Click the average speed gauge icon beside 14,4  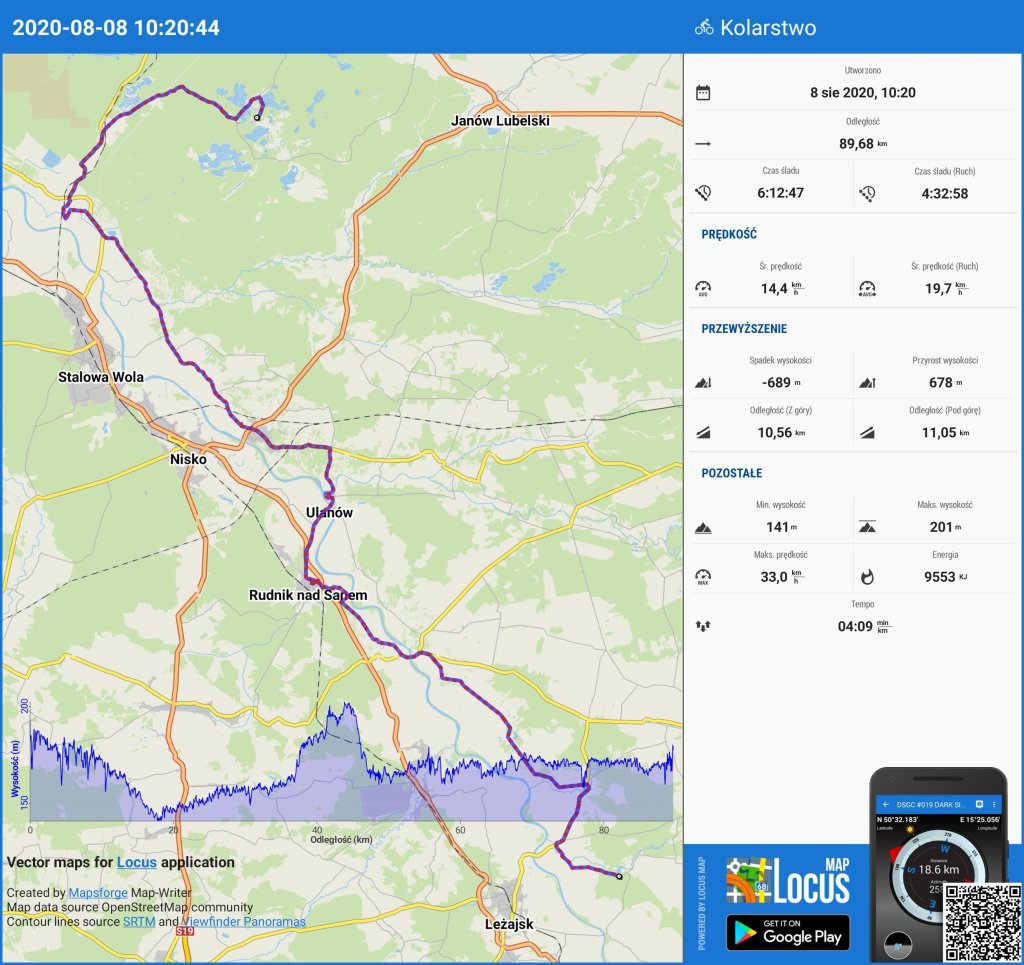pos(703,289)
